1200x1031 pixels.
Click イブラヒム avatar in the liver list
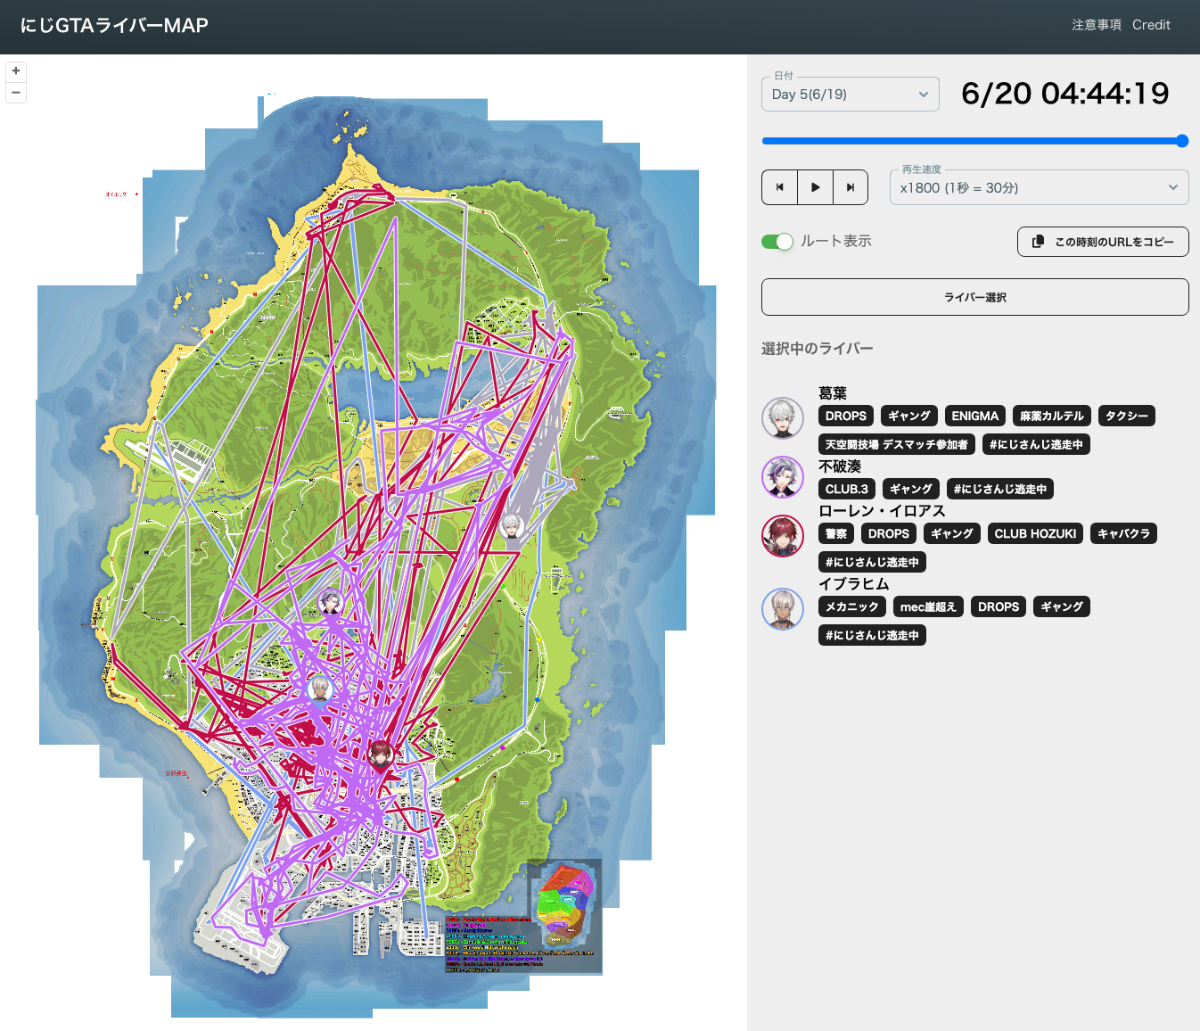point(782,609)
